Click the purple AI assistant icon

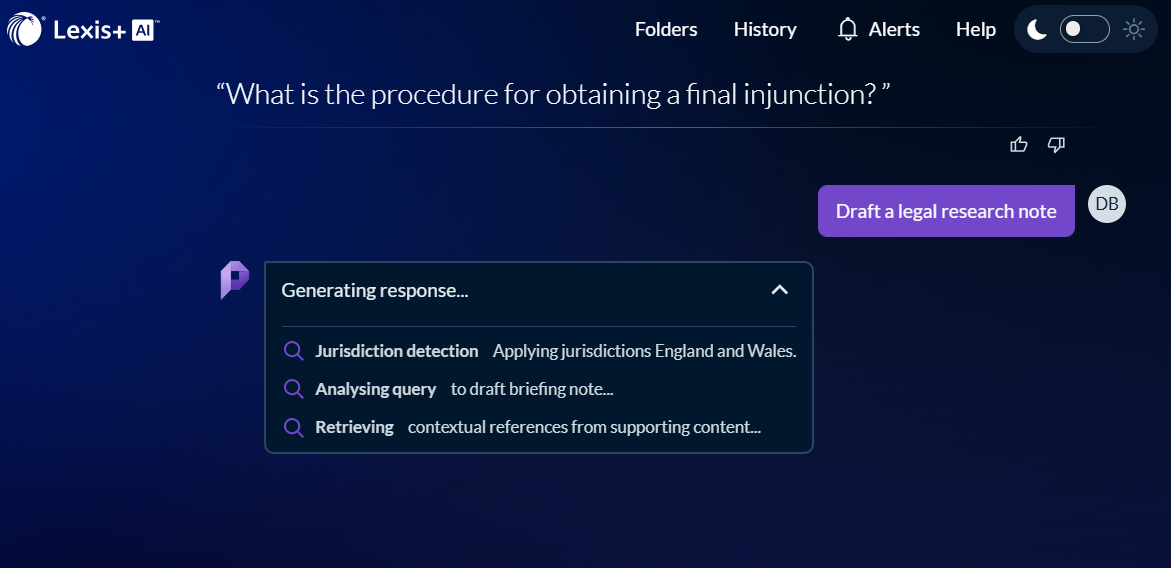click(234, 280)
